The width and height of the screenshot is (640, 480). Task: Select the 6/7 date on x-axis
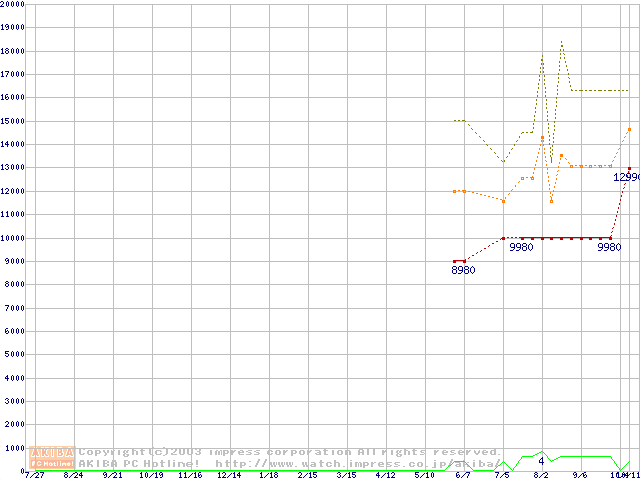[462, 475]
